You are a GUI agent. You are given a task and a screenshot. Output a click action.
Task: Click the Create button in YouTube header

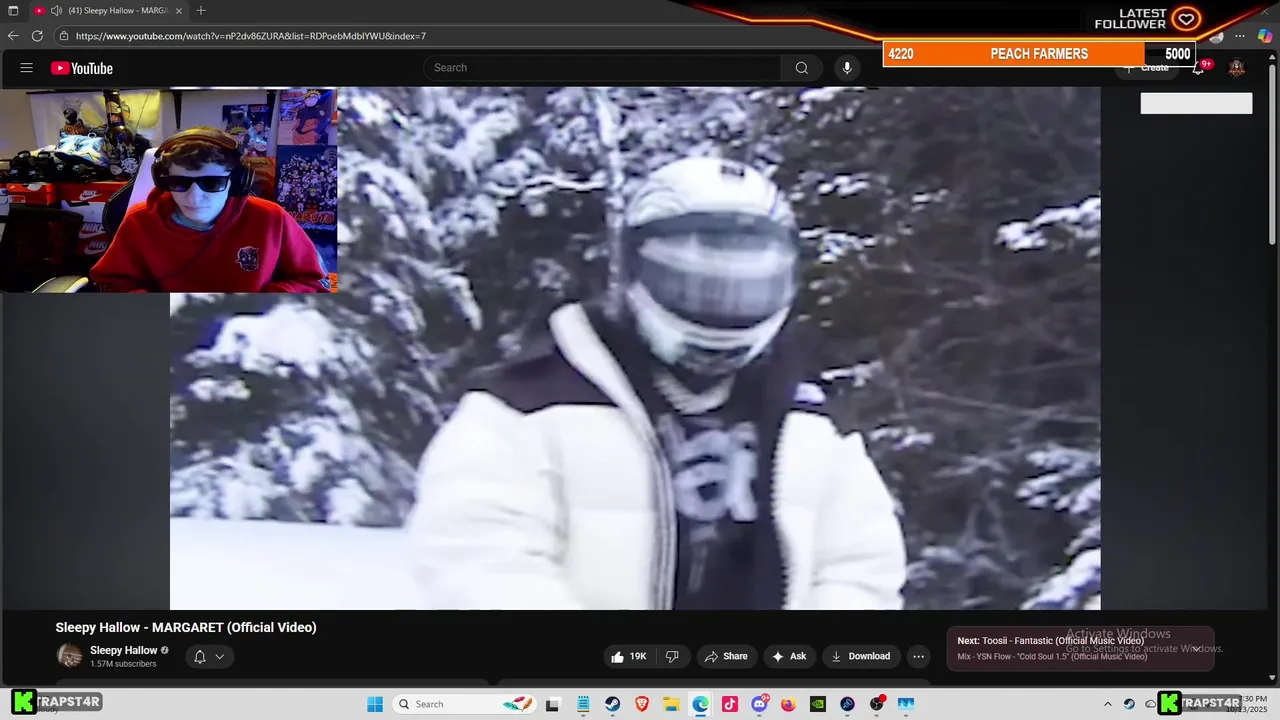point(1146,68)
